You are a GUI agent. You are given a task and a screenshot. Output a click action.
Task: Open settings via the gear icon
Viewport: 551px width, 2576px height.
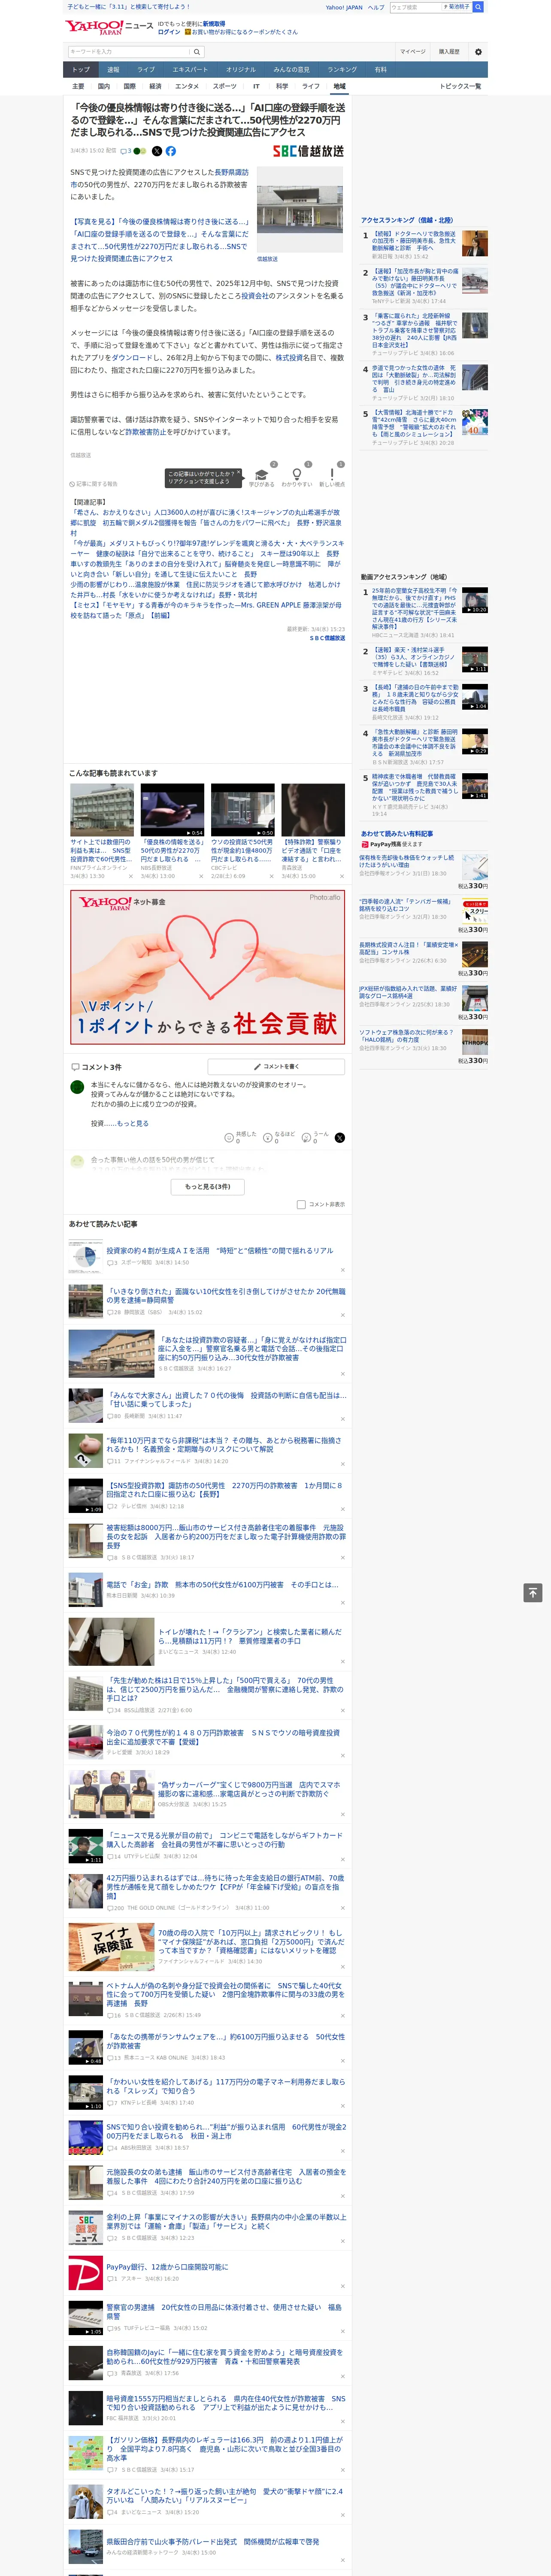pyautogui.click(x=478, y=52)
